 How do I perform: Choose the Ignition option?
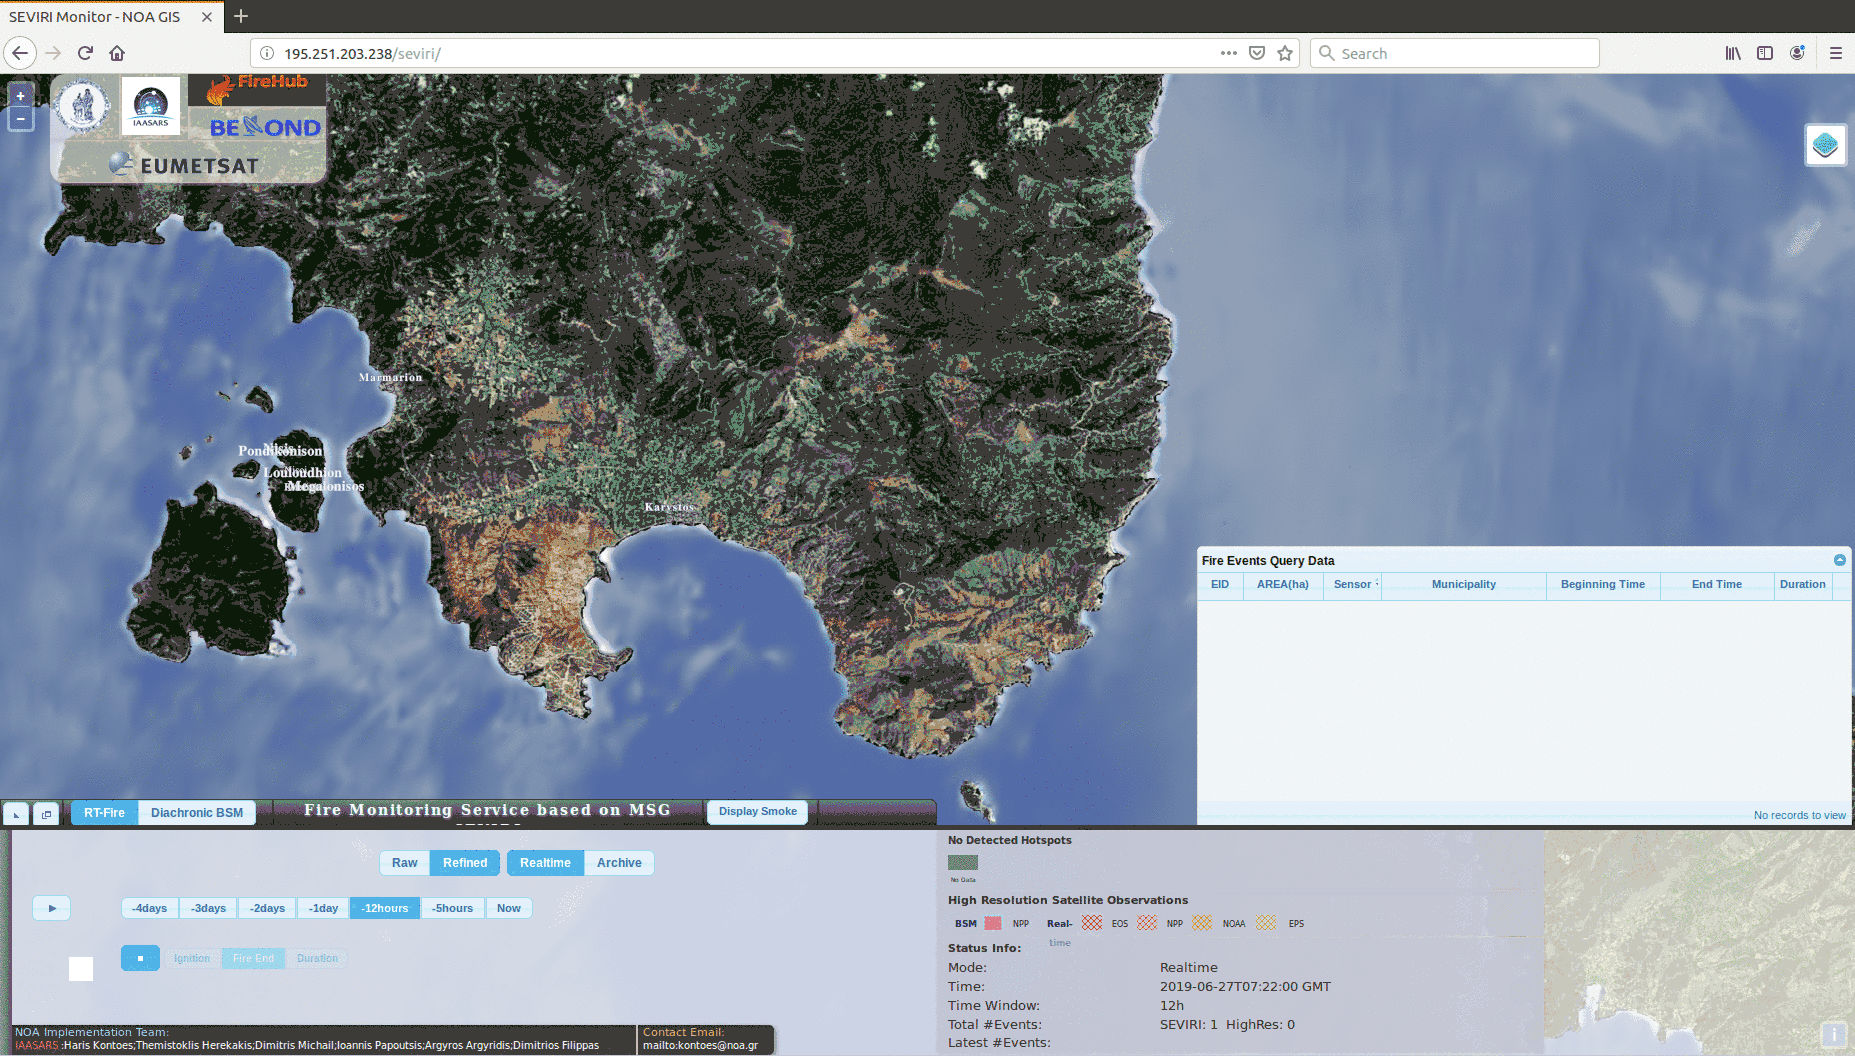192,958
